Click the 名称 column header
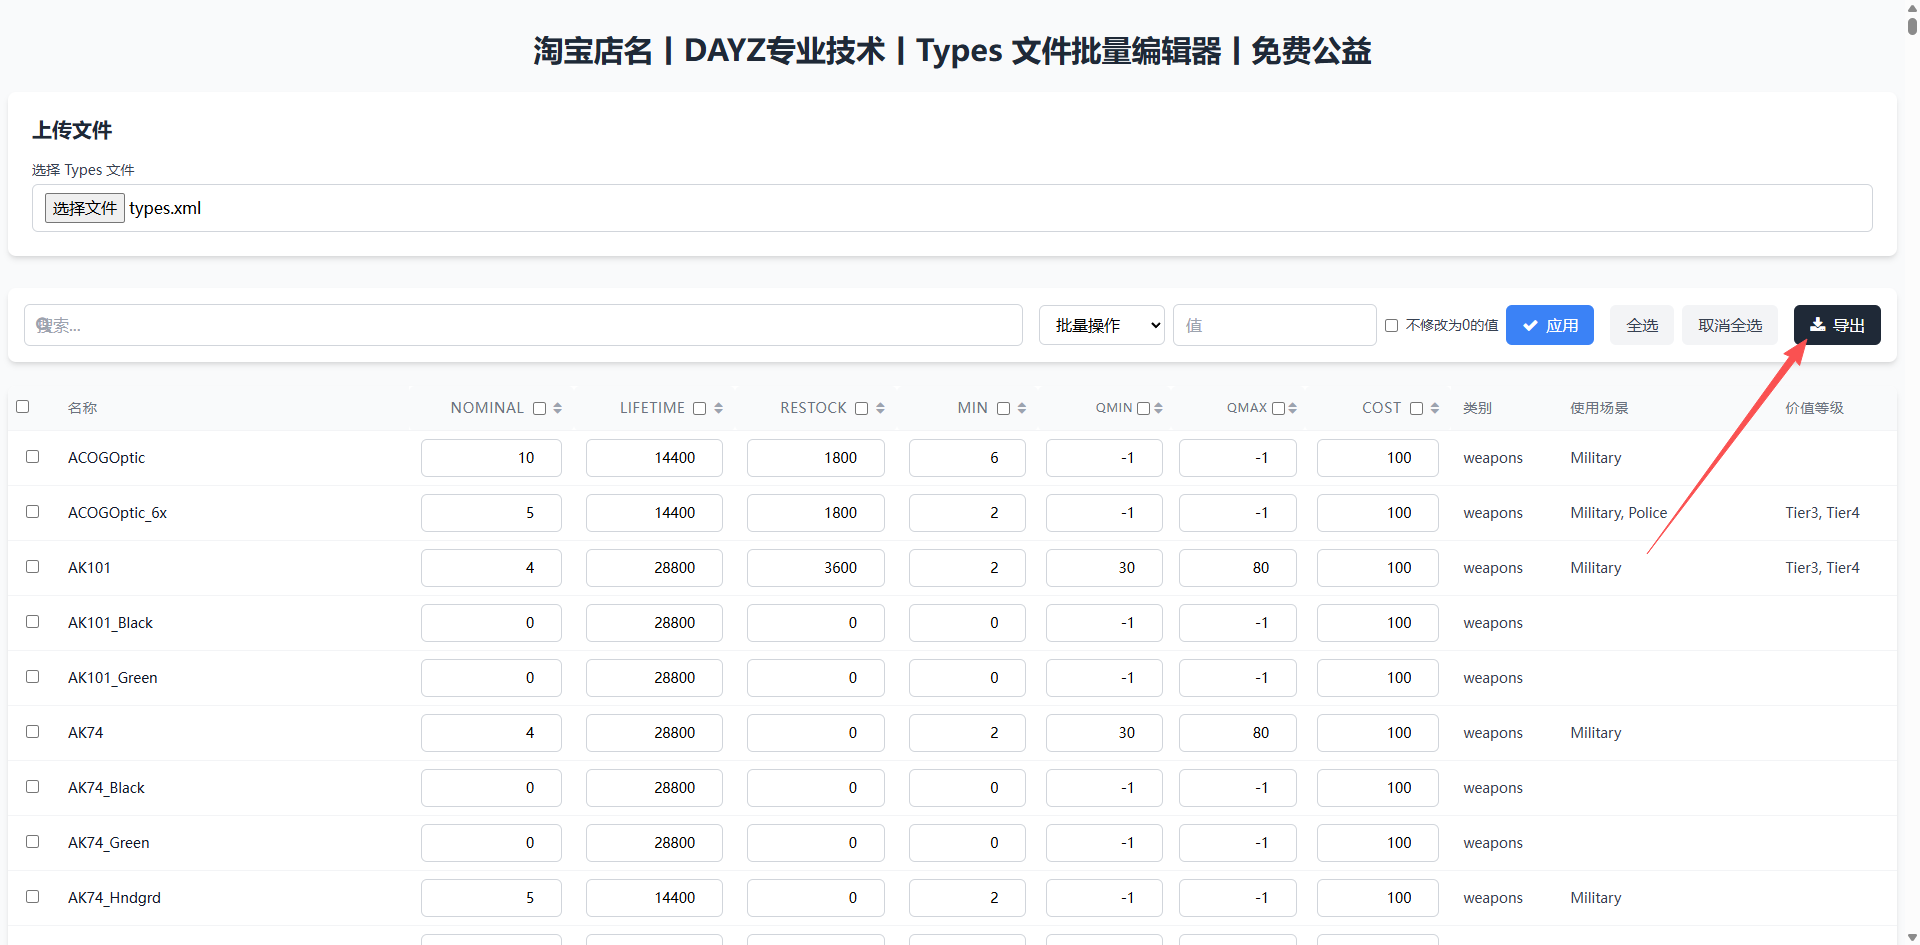Viewport: 1920px width, 945px height. coord(83,408)
